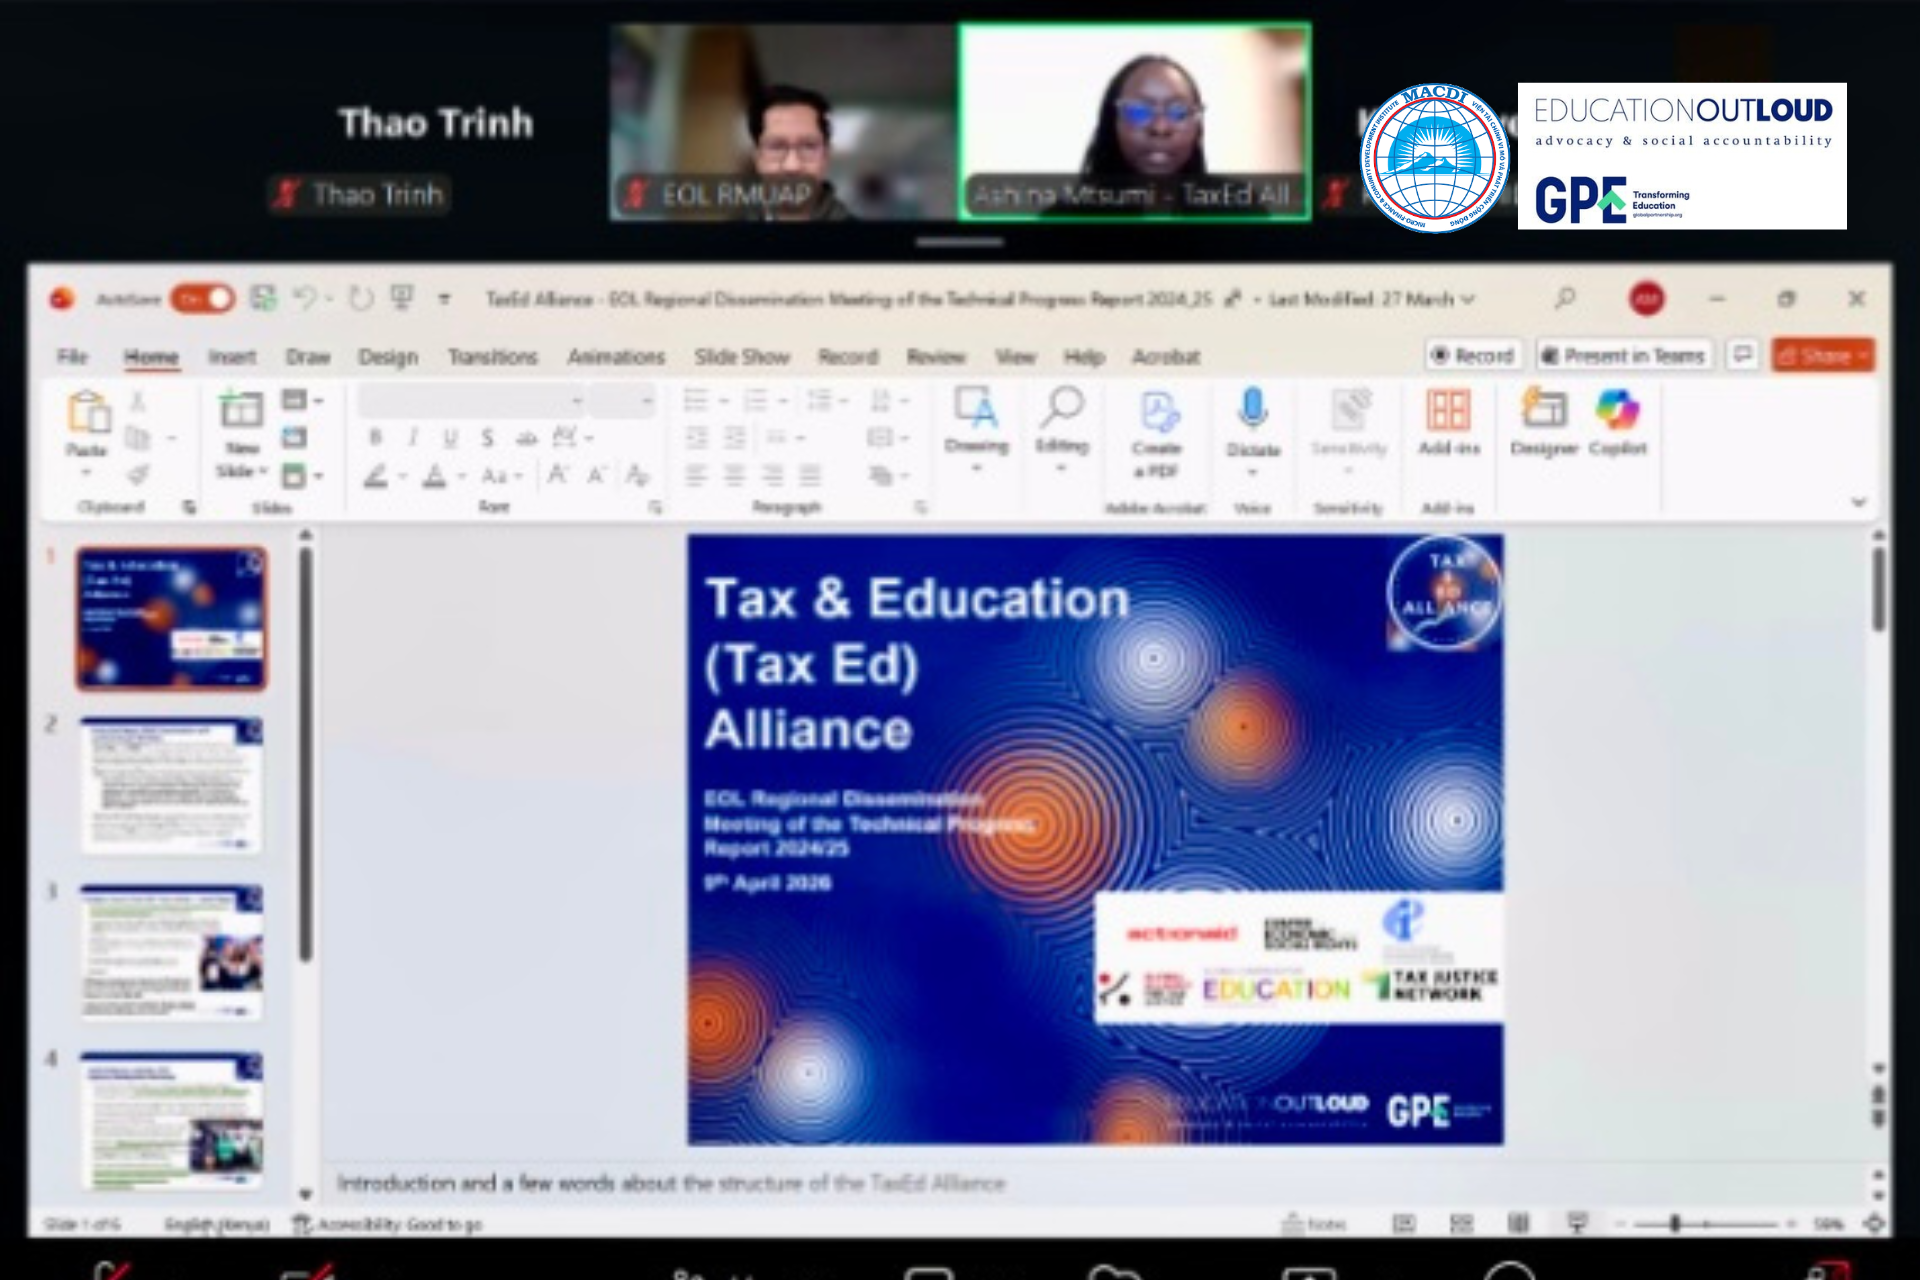Click the Paste clipboard icon
The height and width of the screenshot is (1280, 1920).
88,412
